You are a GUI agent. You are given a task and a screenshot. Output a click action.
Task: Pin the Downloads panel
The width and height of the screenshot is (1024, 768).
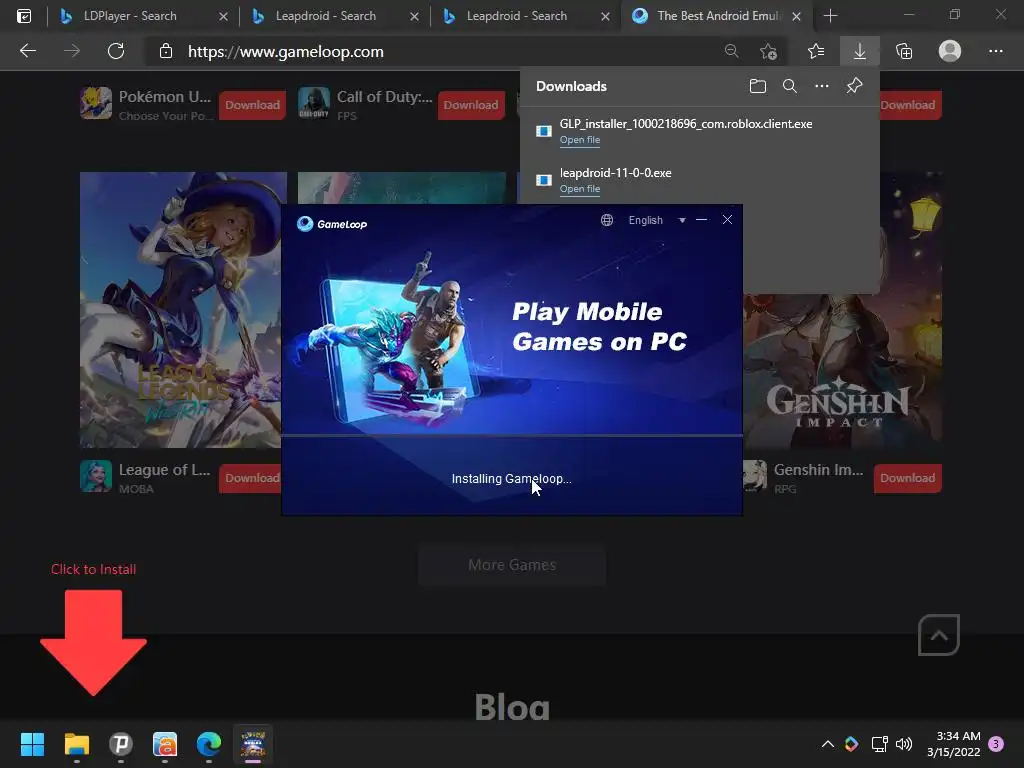854,86
